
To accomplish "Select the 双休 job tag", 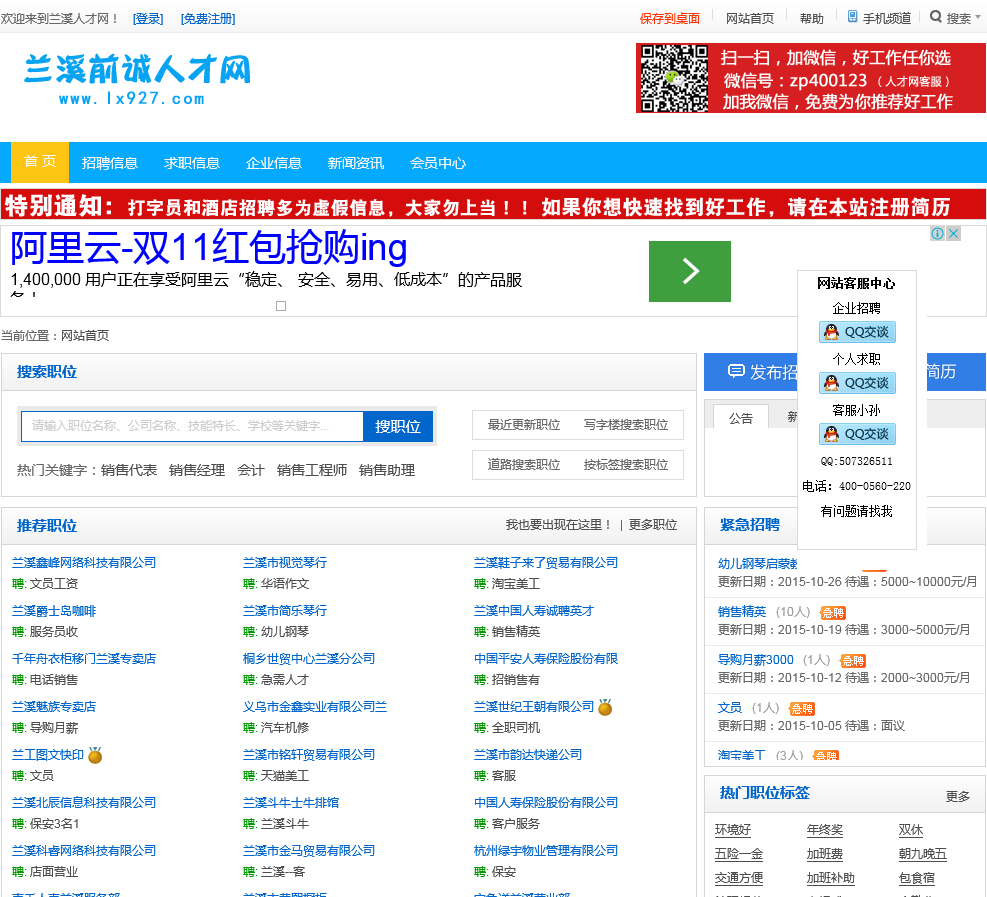I will coord(910,830).
